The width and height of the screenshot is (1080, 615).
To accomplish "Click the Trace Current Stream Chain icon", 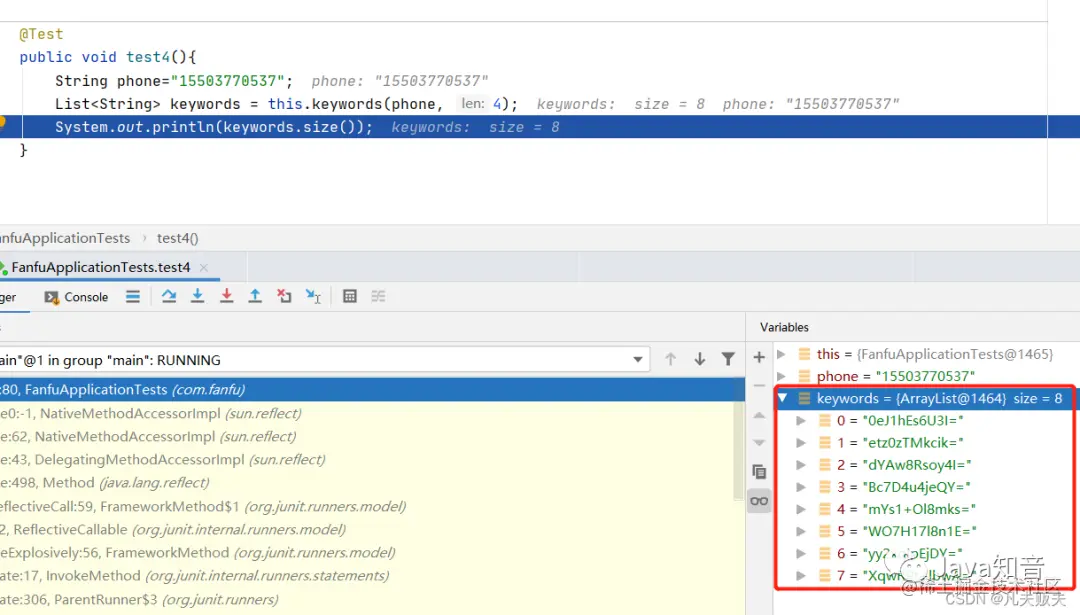I will 378,296.
